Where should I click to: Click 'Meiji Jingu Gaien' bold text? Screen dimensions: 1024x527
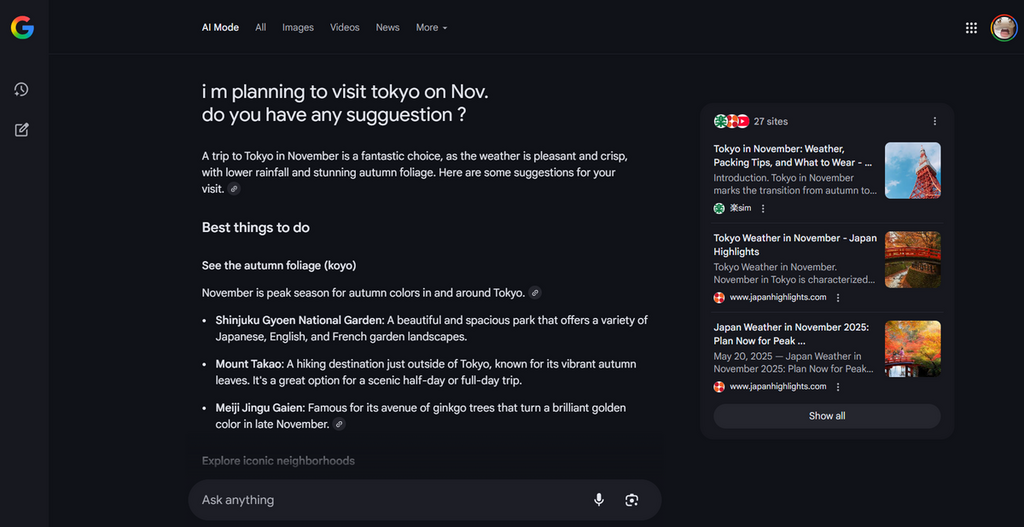tap(260, 407)
